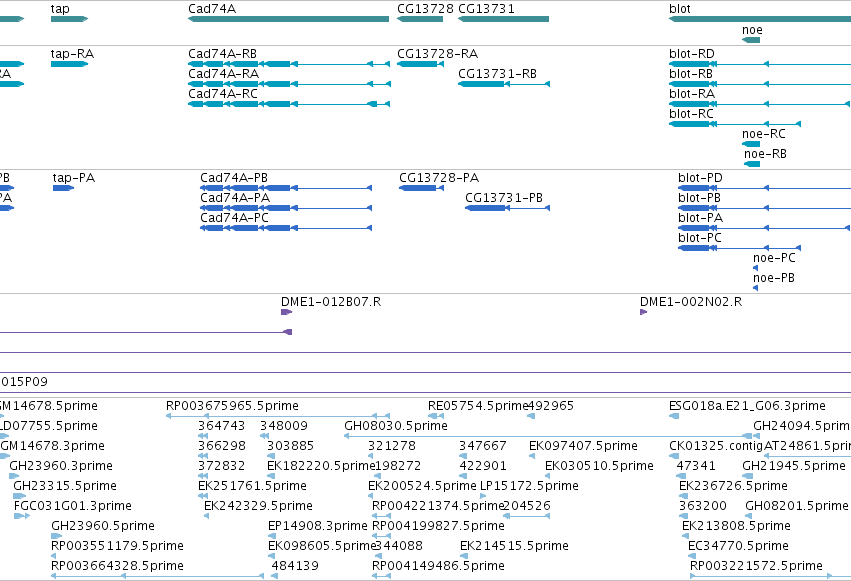
Task: Select the CG13731 gene label
Action: pyautogui.click(x=486, y=9)
